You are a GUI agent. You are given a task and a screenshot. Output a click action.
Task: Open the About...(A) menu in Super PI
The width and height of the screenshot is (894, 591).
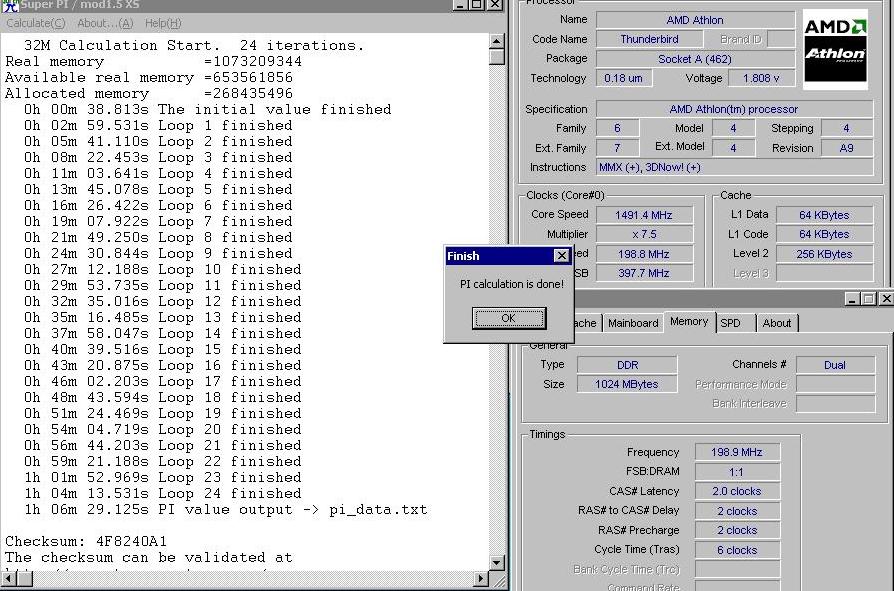[x=105, y=23]
